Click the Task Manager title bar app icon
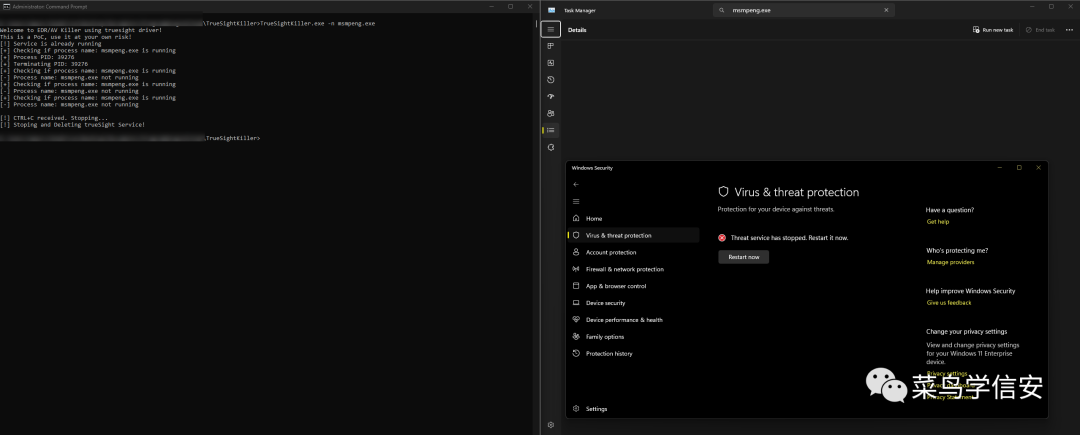This screenshot has height=435, width=1080. pyautogui.click(x=552, y=10)
